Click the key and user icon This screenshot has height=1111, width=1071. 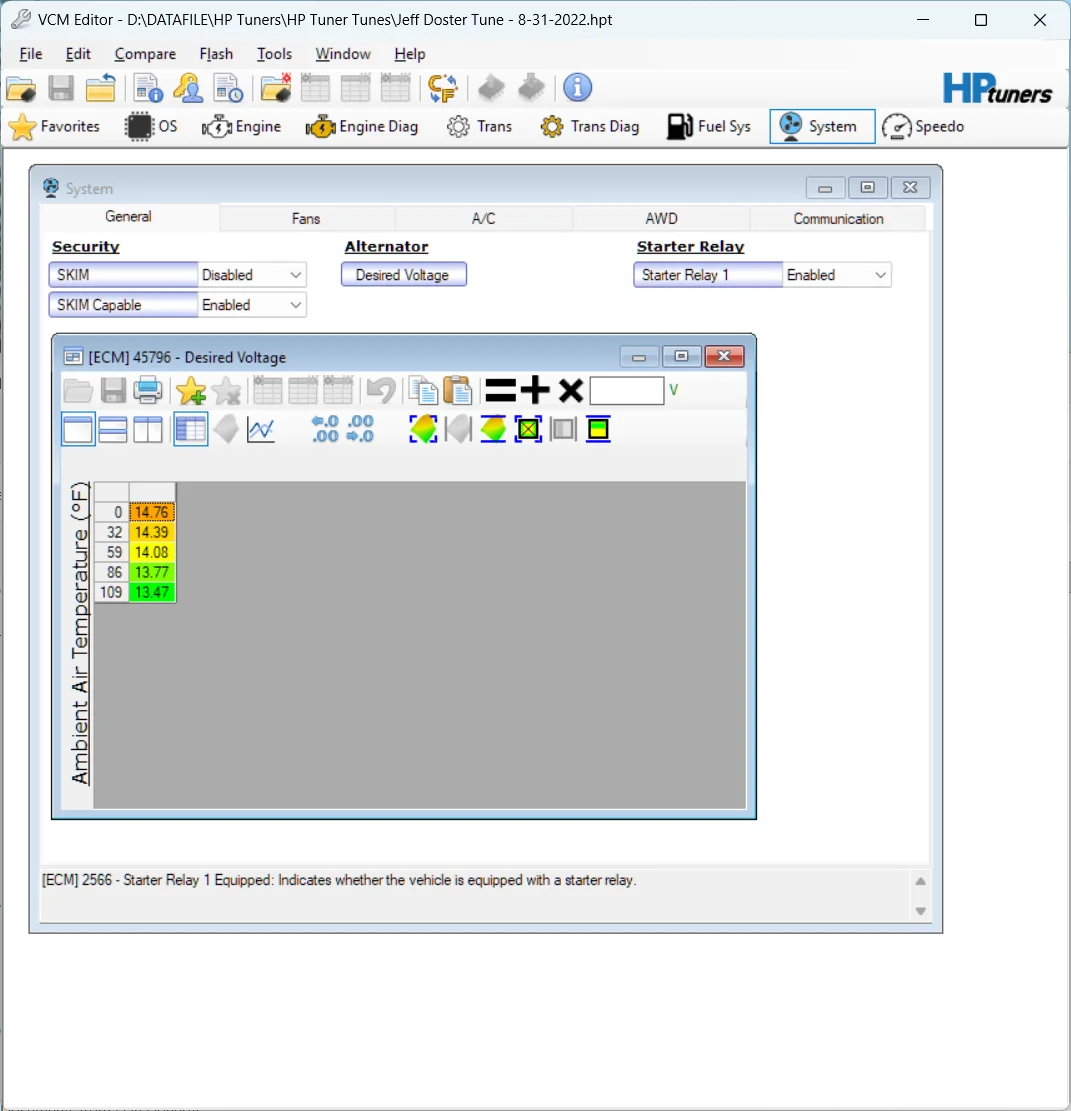pyautogui.click(x=188, y=89)
